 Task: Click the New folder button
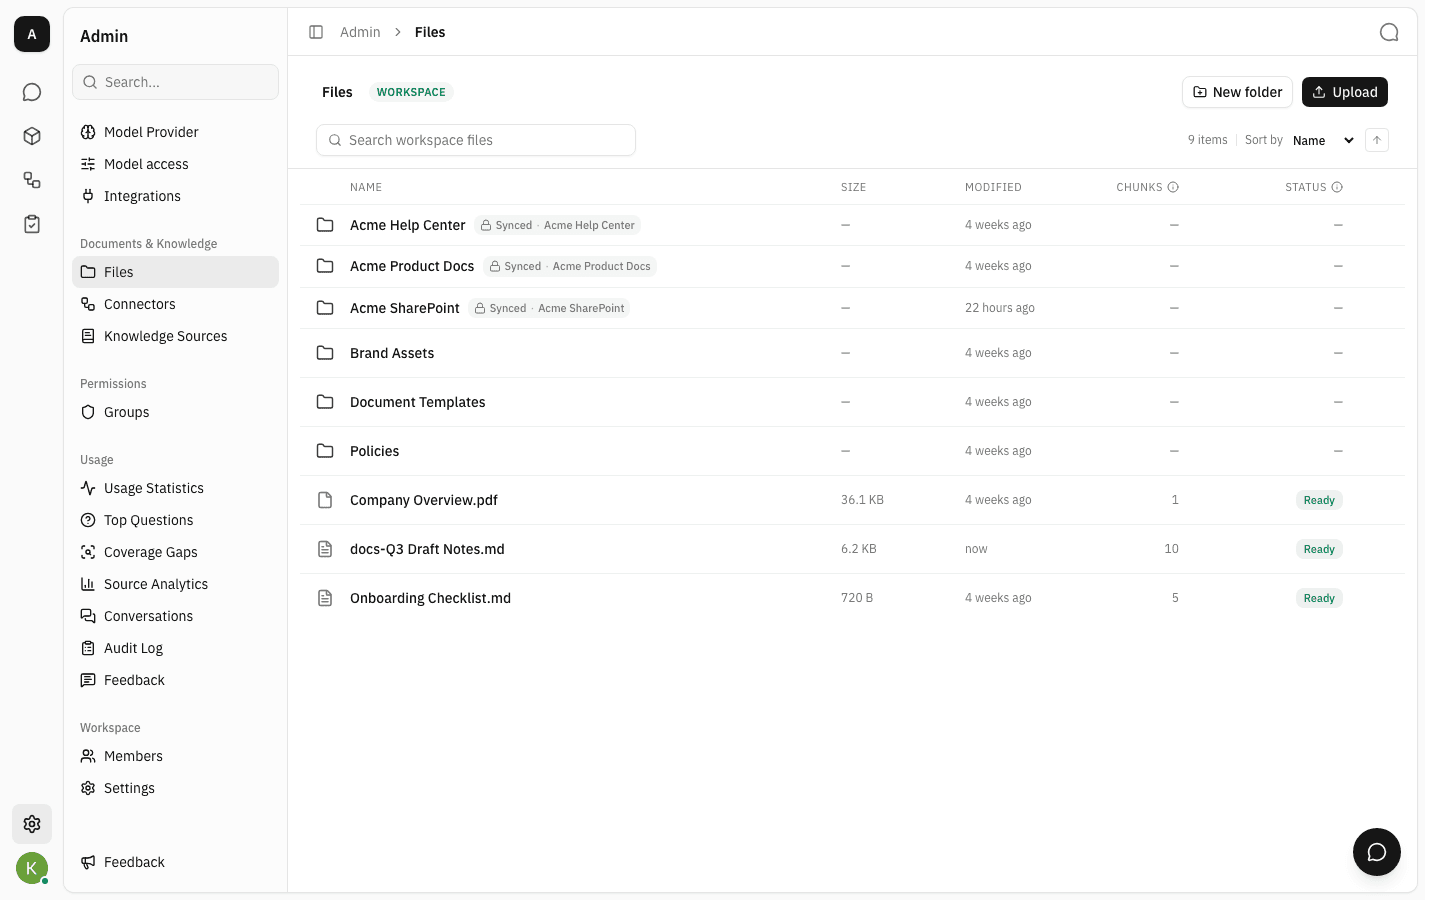click(1237, 92)
